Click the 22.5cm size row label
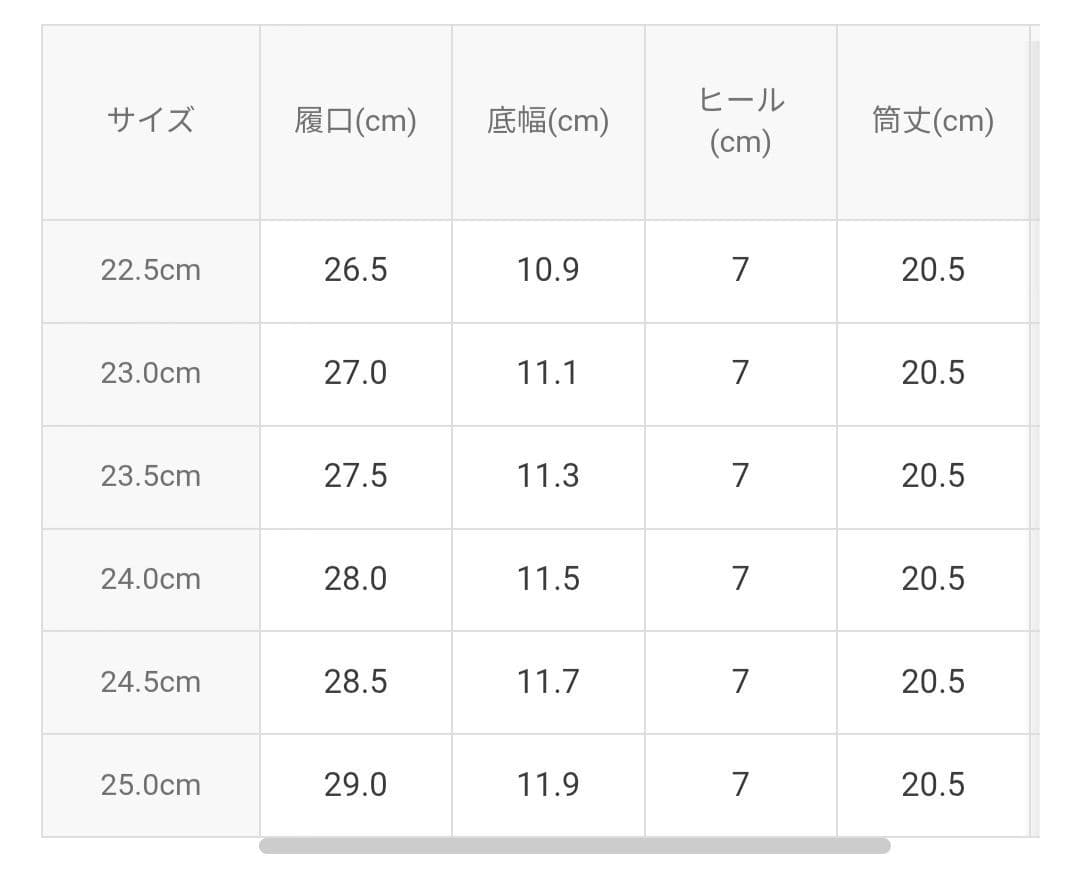Image resolution: width=1080 pixels, height=873 pixels. click(151, 271)
